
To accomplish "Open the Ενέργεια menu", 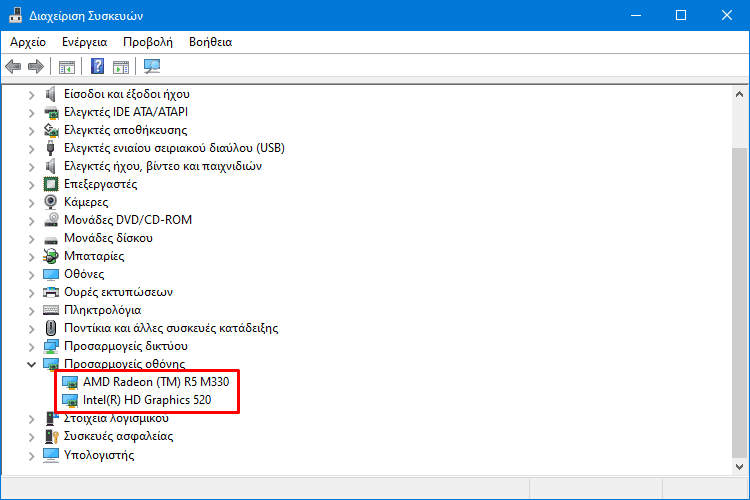I will pyautogui.click(x=85, y=42).
